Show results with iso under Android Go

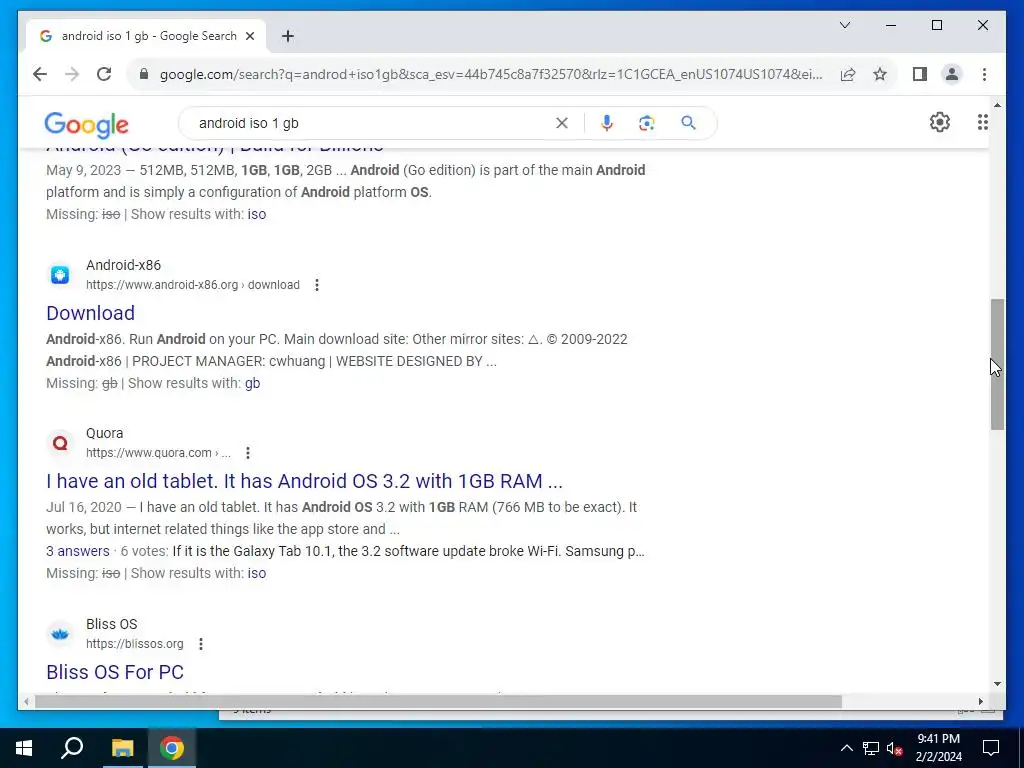256,214
